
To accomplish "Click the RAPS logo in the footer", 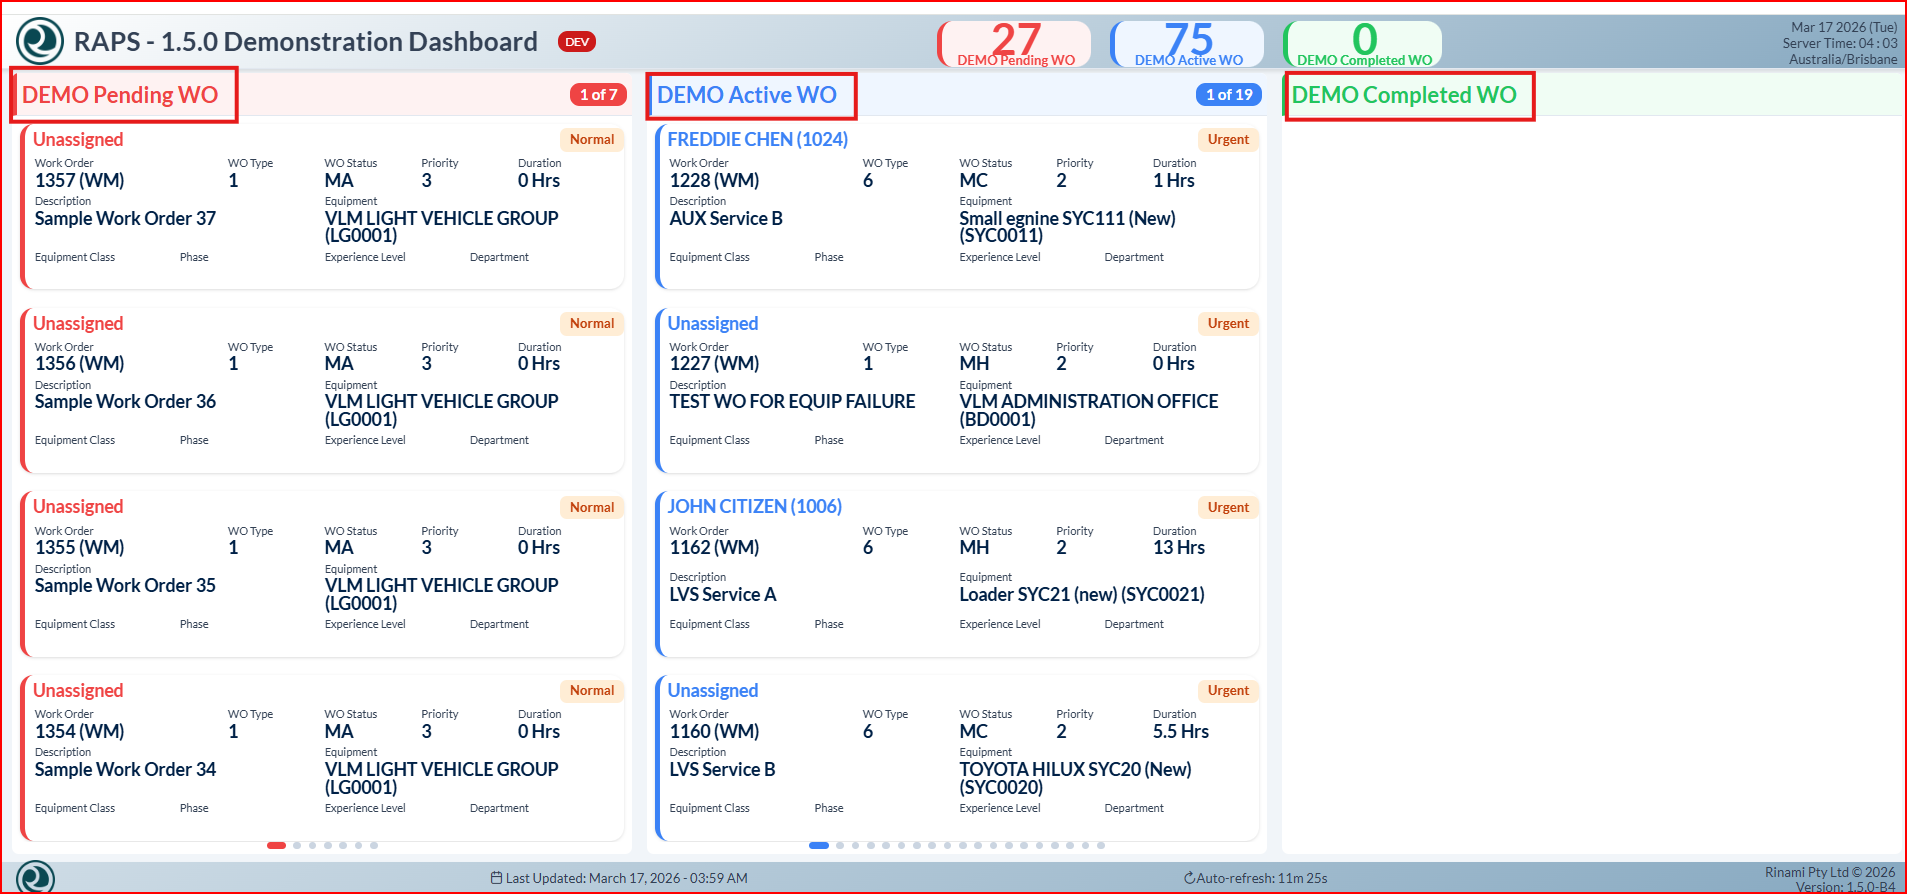I will click(36, 877).
